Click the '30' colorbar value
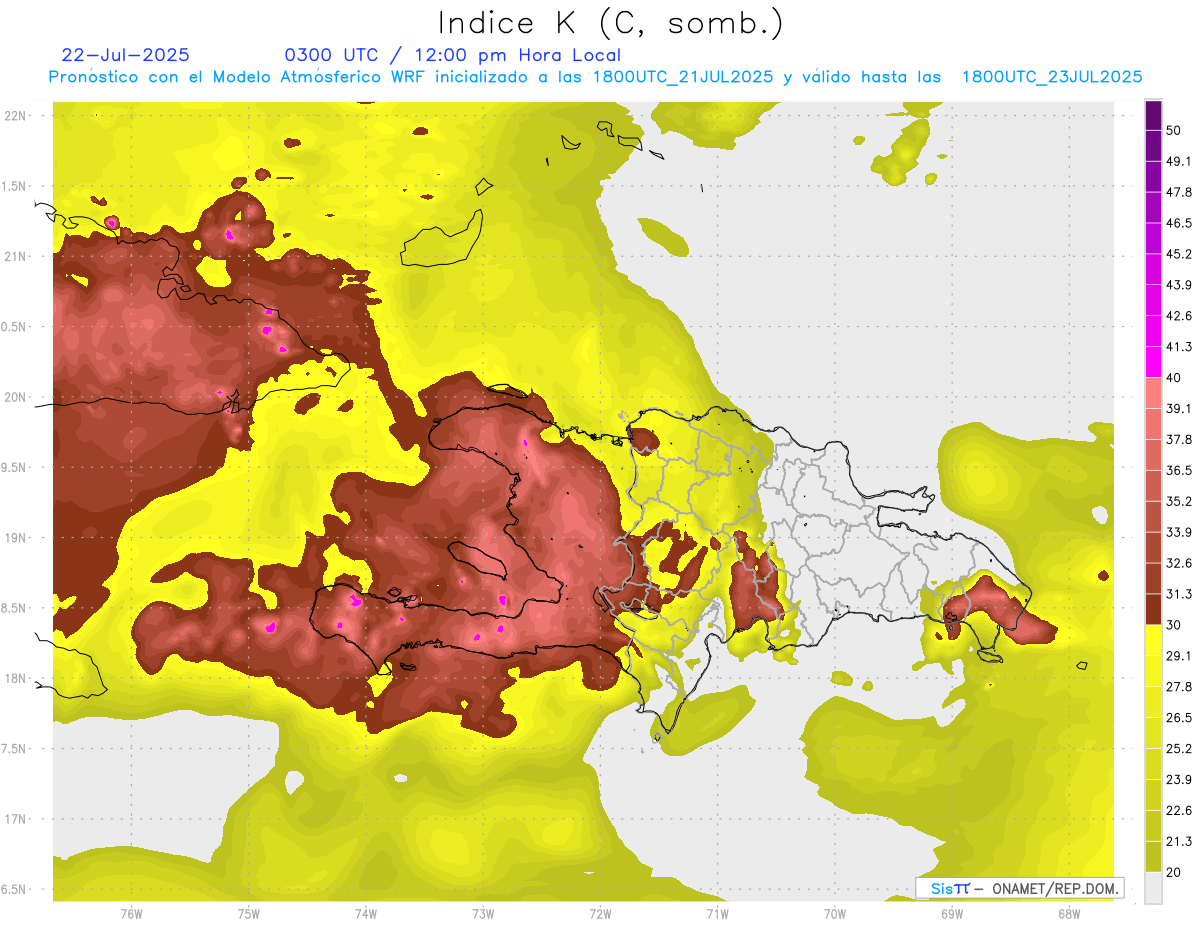The width and height of the screenshot is (1200, 927). tap(1175, 625)
